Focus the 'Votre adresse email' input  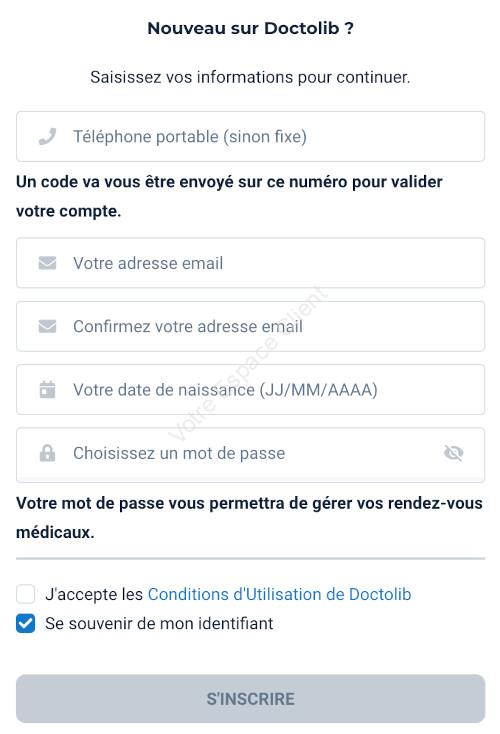point(250,263)
